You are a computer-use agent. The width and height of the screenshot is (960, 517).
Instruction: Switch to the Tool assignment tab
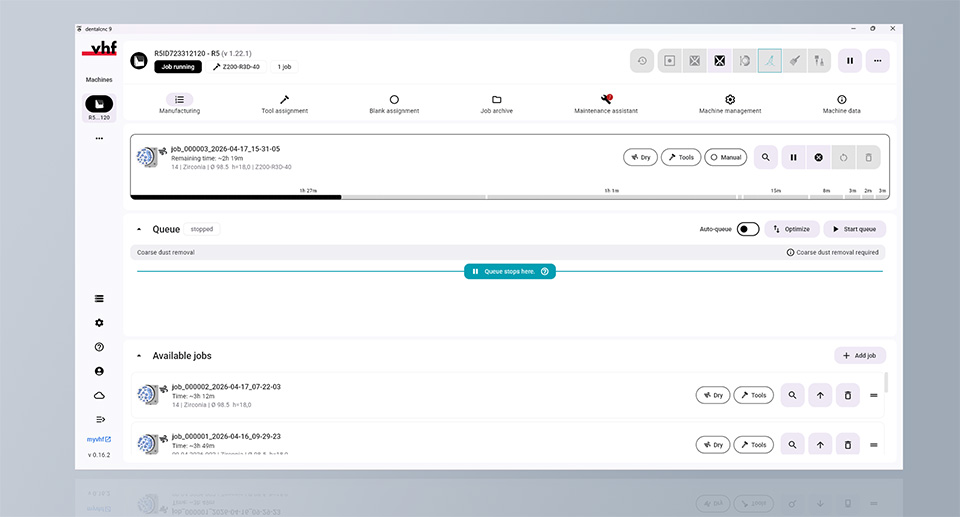click(x=285, y=104)
